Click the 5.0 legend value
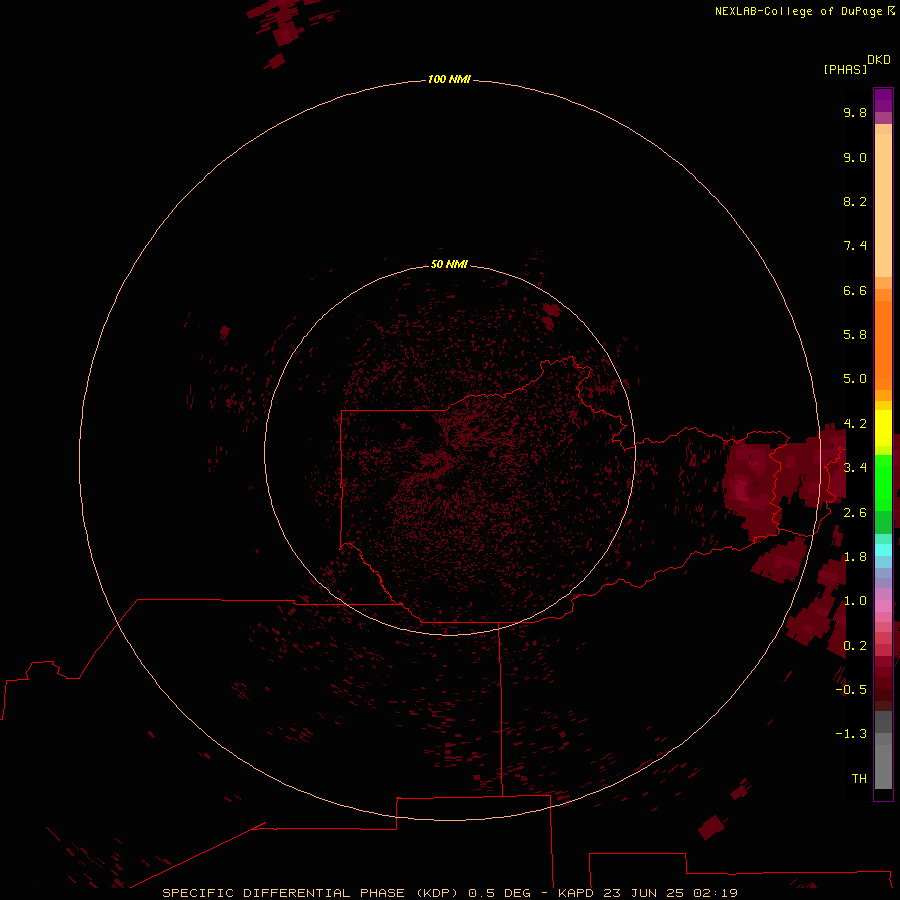 click(855, 379)
